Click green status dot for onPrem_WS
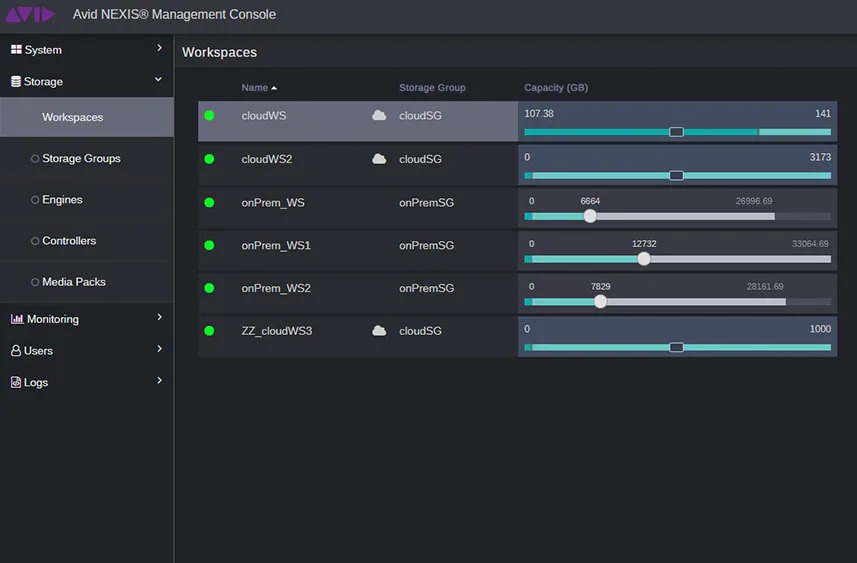 coord(209,202)
